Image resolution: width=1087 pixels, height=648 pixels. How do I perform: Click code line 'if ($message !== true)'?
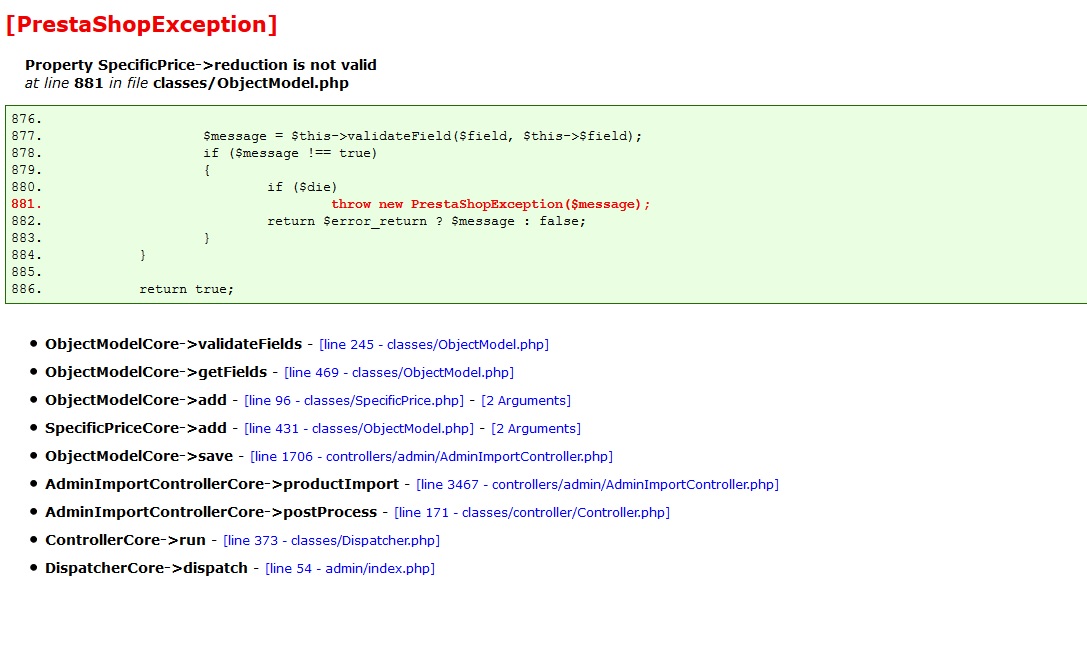[x=290, y=153]
